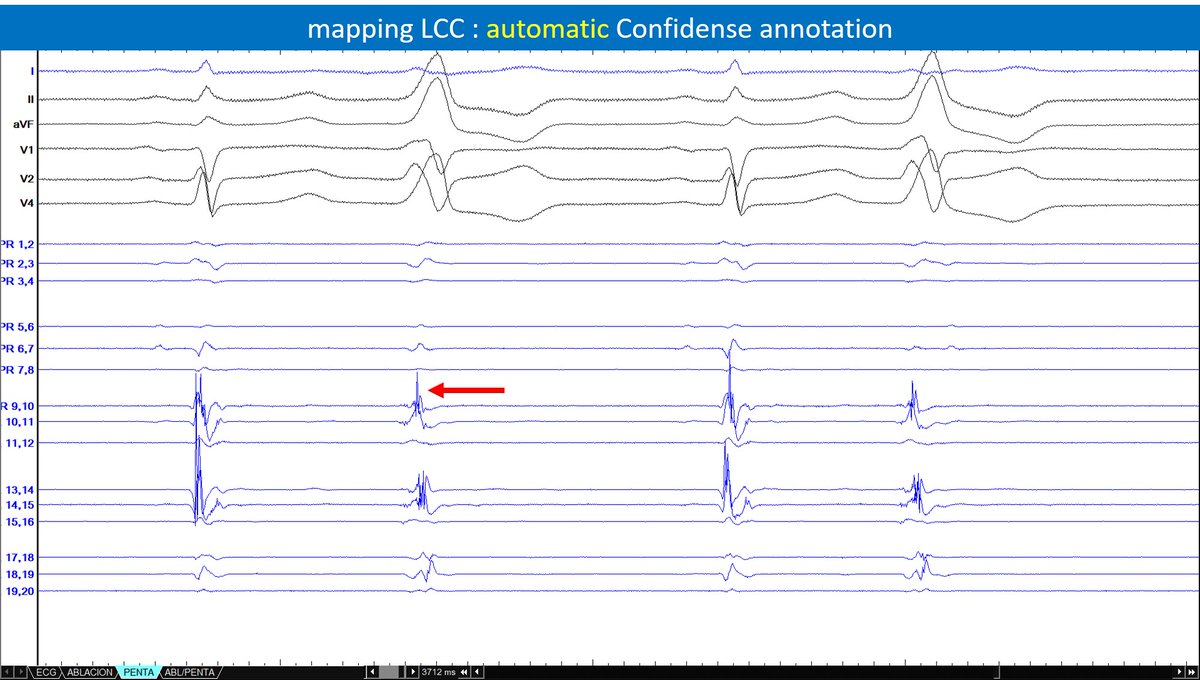Select the 15,16 channel label
Screen dimensions: 1200x680
(22, 522)
